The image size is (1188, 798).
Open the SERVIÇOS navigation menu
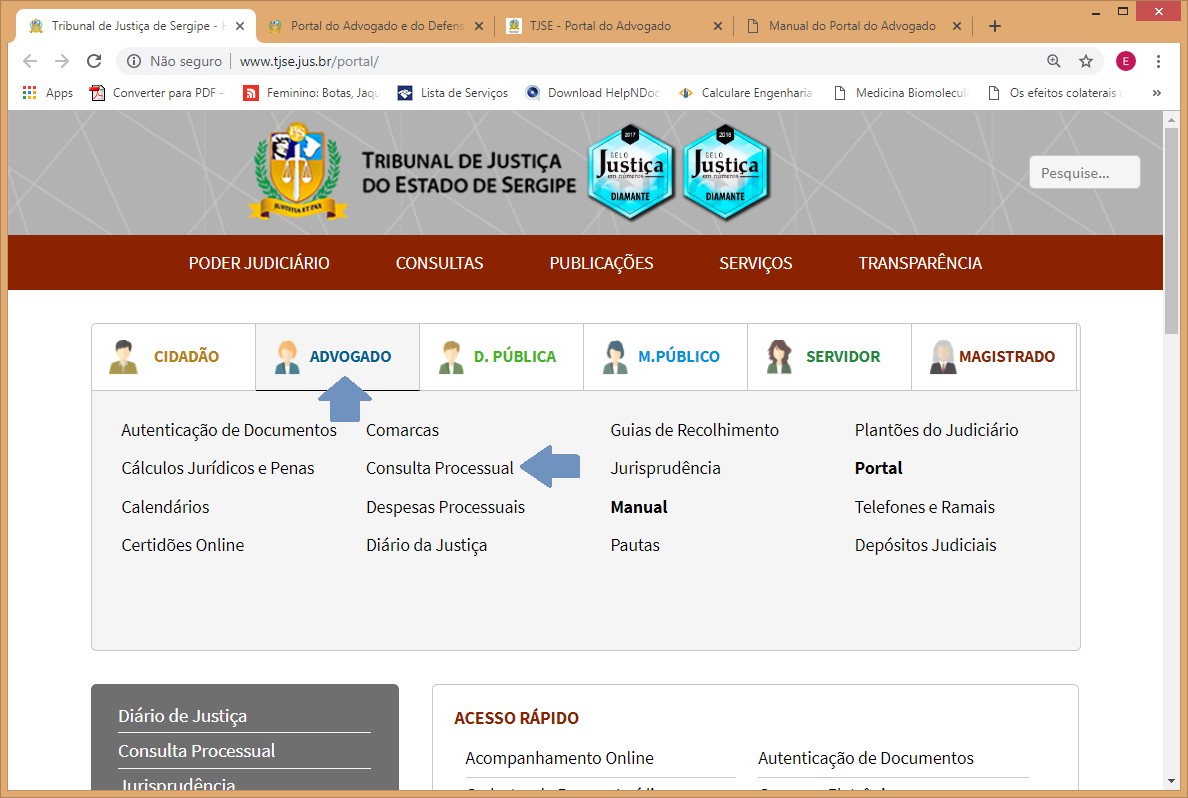click(x=755, y=263)
